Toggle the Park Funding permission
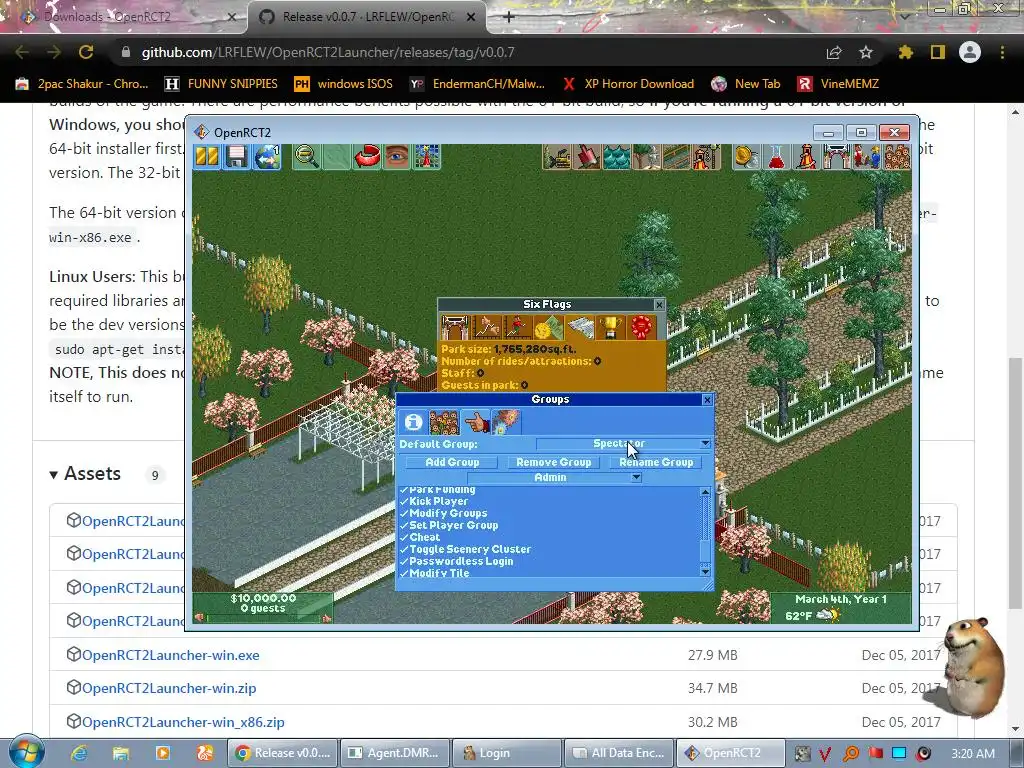The height and width of the screenshot is (768, 1024). (x=438, y=490)
